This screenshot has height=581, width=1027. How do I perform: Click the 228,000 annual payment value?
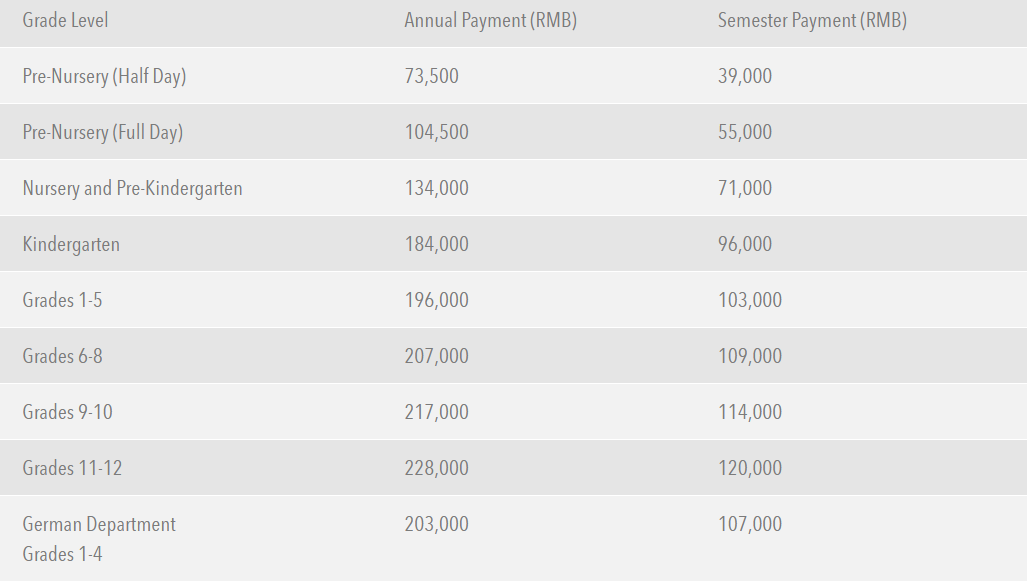coord(436,468)
